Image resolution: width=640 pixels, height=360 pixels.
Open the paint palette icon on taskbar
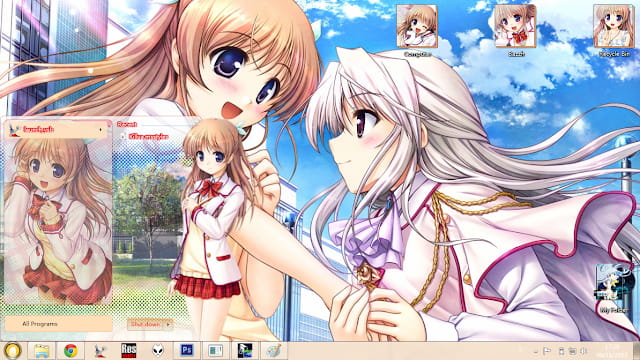click(x=274, y=351)
